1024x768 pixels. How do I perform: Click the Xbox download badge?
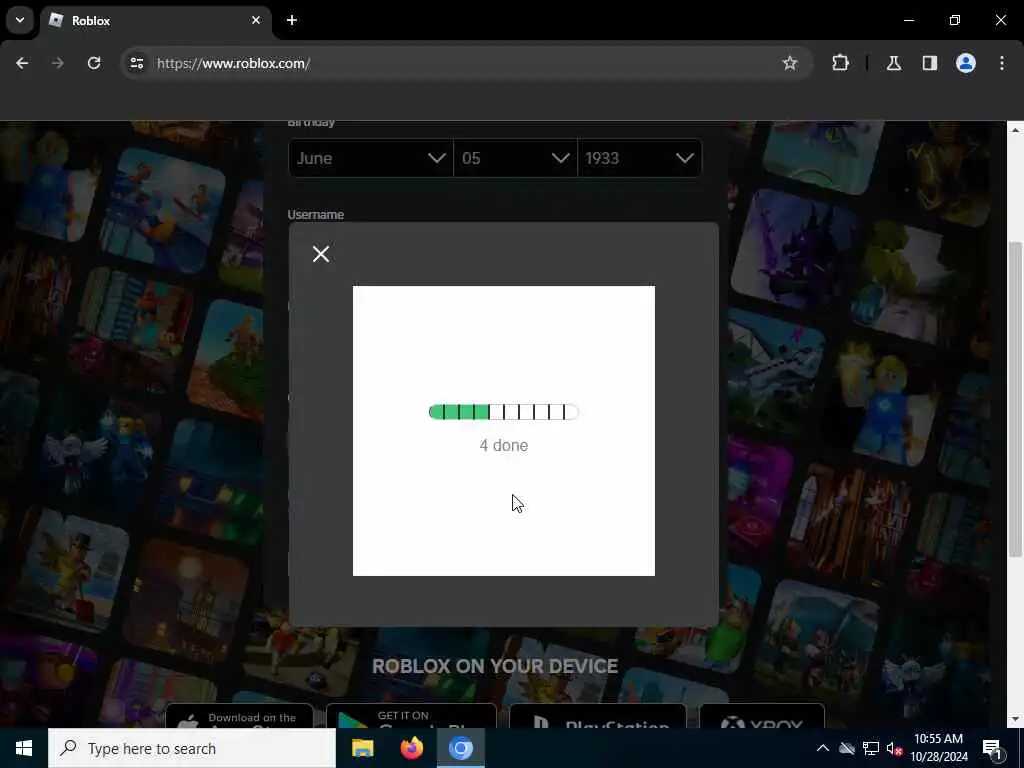(x=761, y=716)
